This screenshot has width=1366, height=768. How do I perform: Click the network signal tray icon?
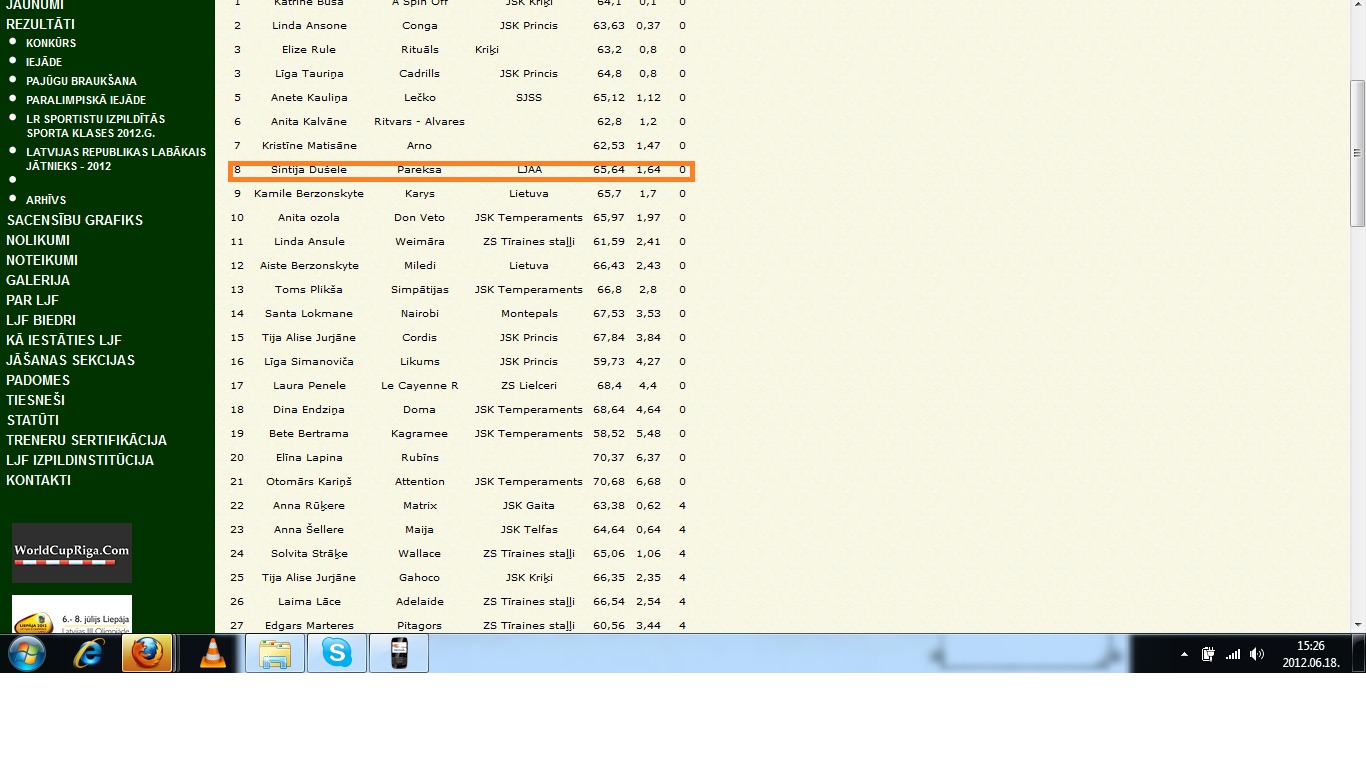[x=1233, y=654]
